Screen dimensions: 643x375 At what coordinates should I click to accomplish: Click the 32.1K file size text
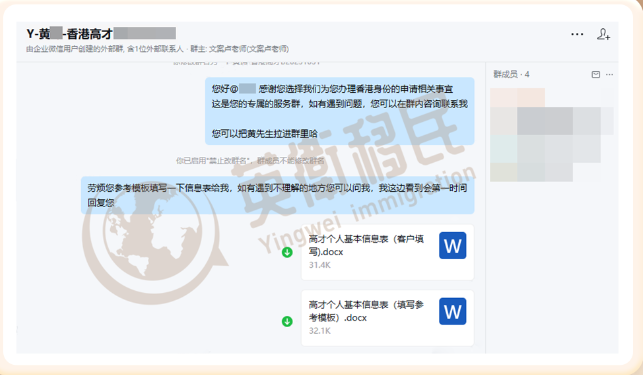coord(319,331)
